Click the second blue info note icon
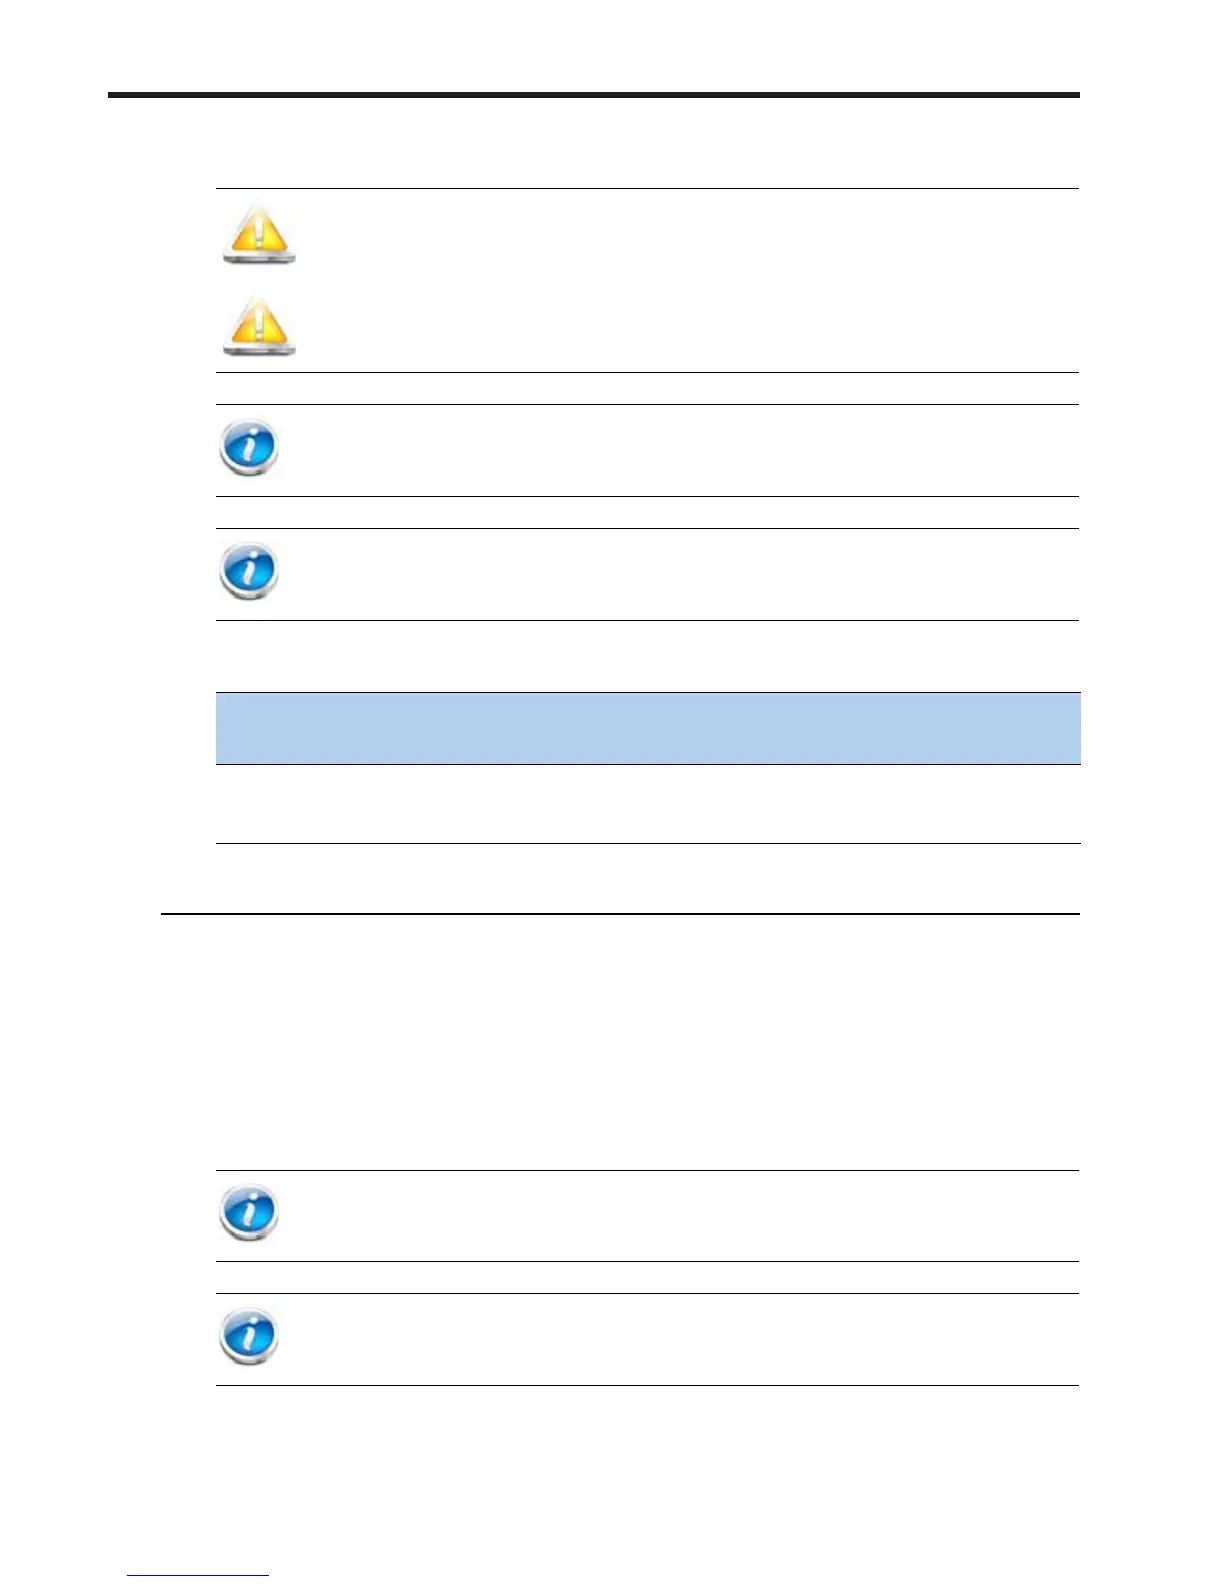Image resolution: width=1224 pixels, height=1584 pixels. pos(249,571)
